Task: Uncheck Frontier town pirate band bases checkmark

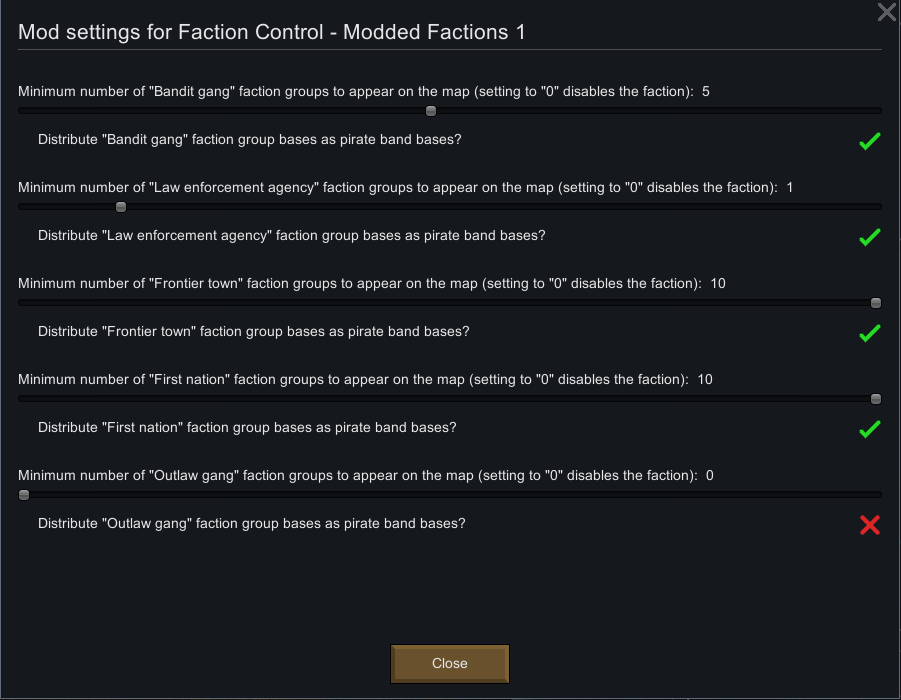Action: coord(869,333)
